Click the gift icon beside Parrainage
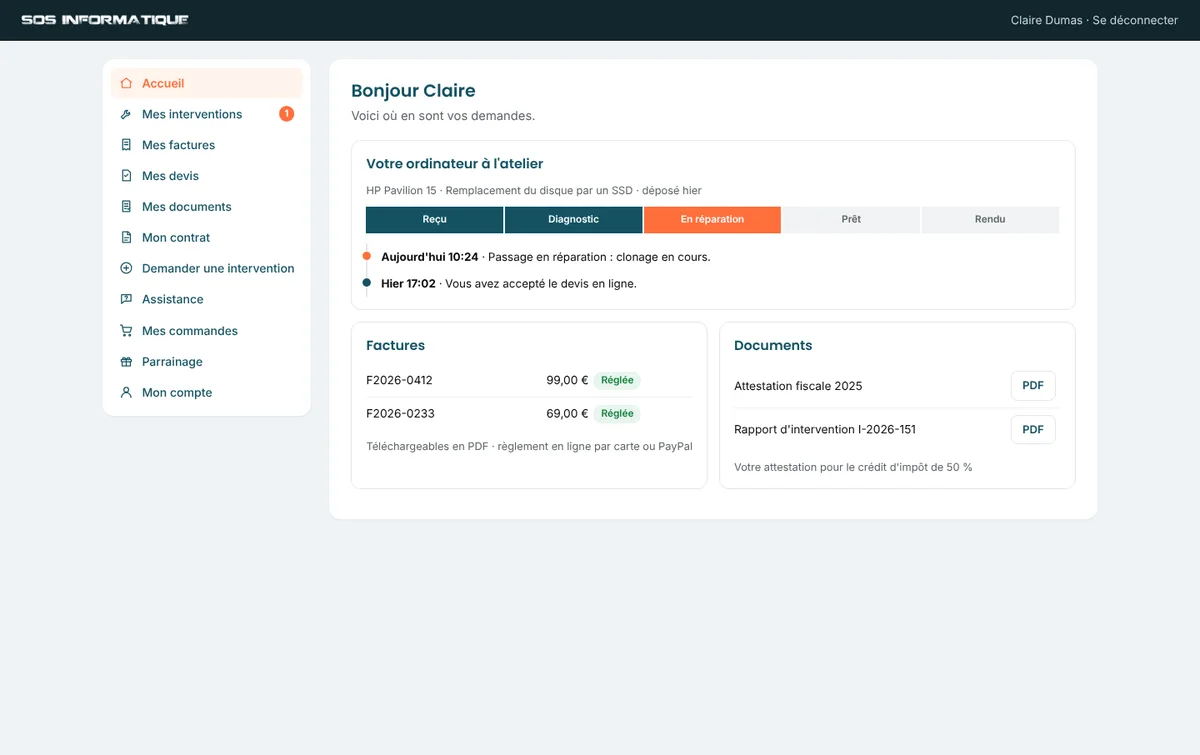This screenshot has width=1200, height=755. pos(126,362)
